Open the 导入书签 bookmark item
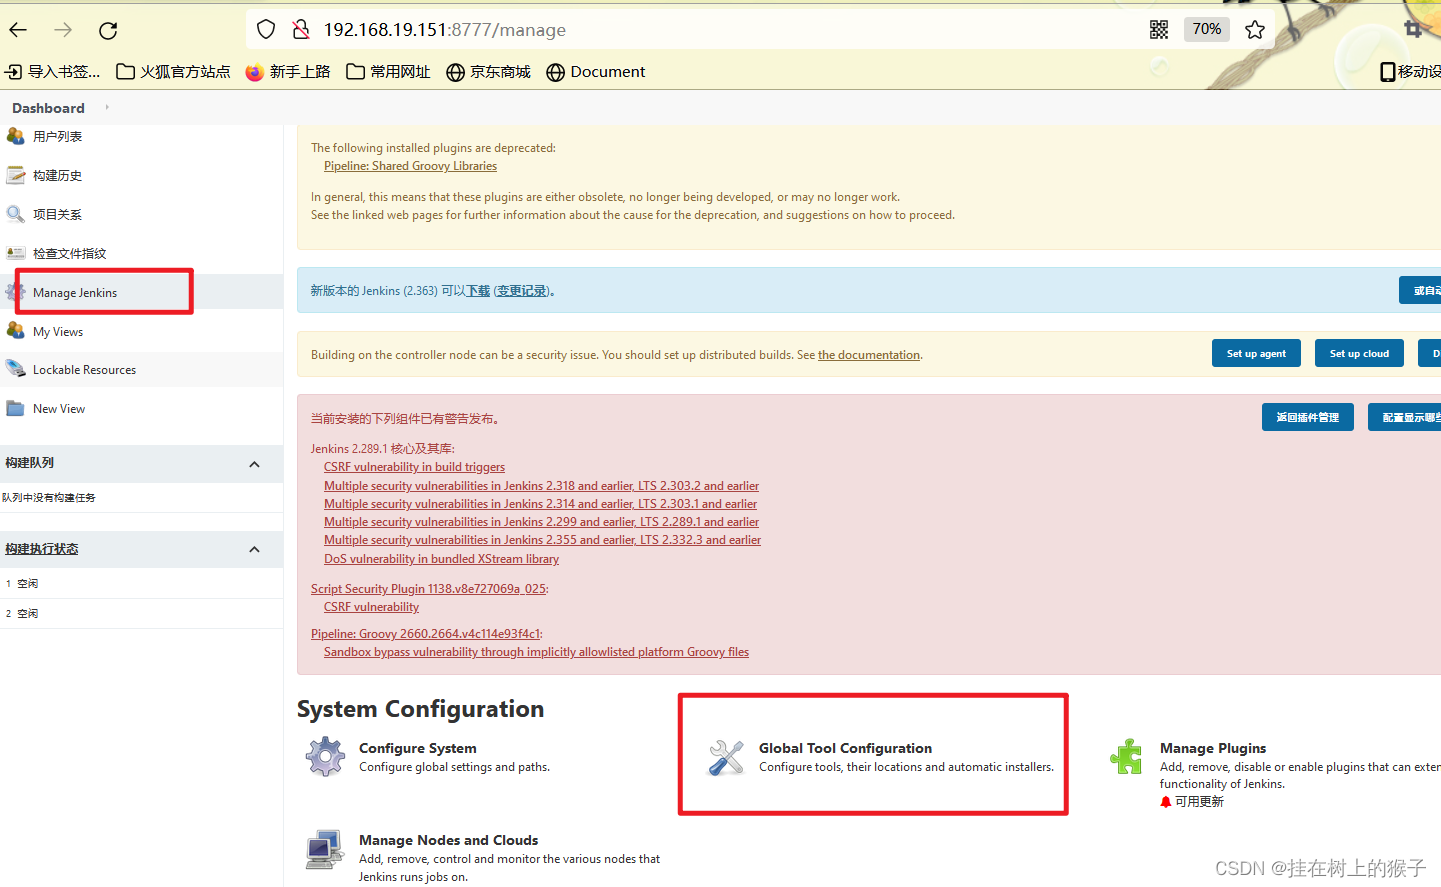 point(53,72)
